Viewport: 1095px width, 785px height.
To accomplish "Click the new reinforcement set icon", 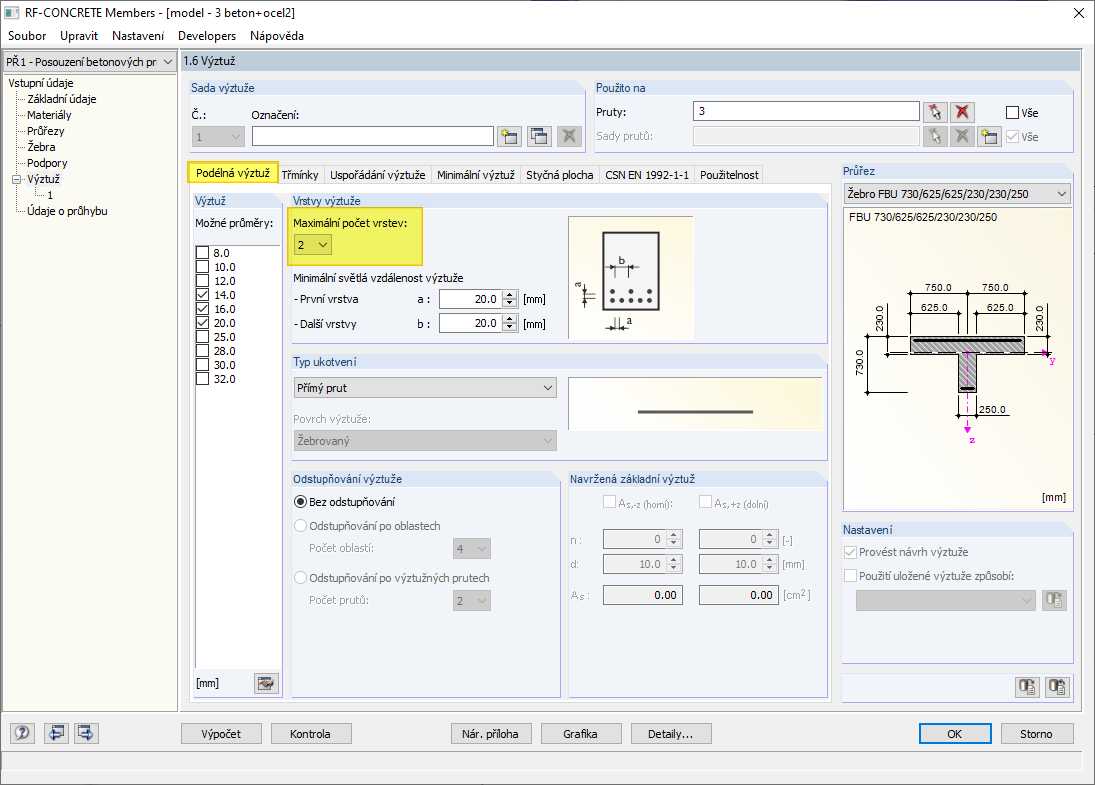I will (x=510, y=136).
